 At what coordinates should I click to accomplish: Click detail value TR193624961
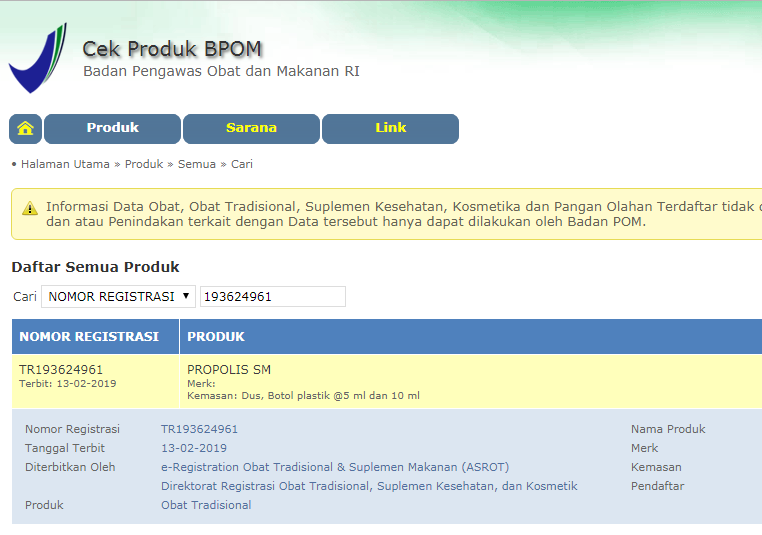[x=199, y=429]
